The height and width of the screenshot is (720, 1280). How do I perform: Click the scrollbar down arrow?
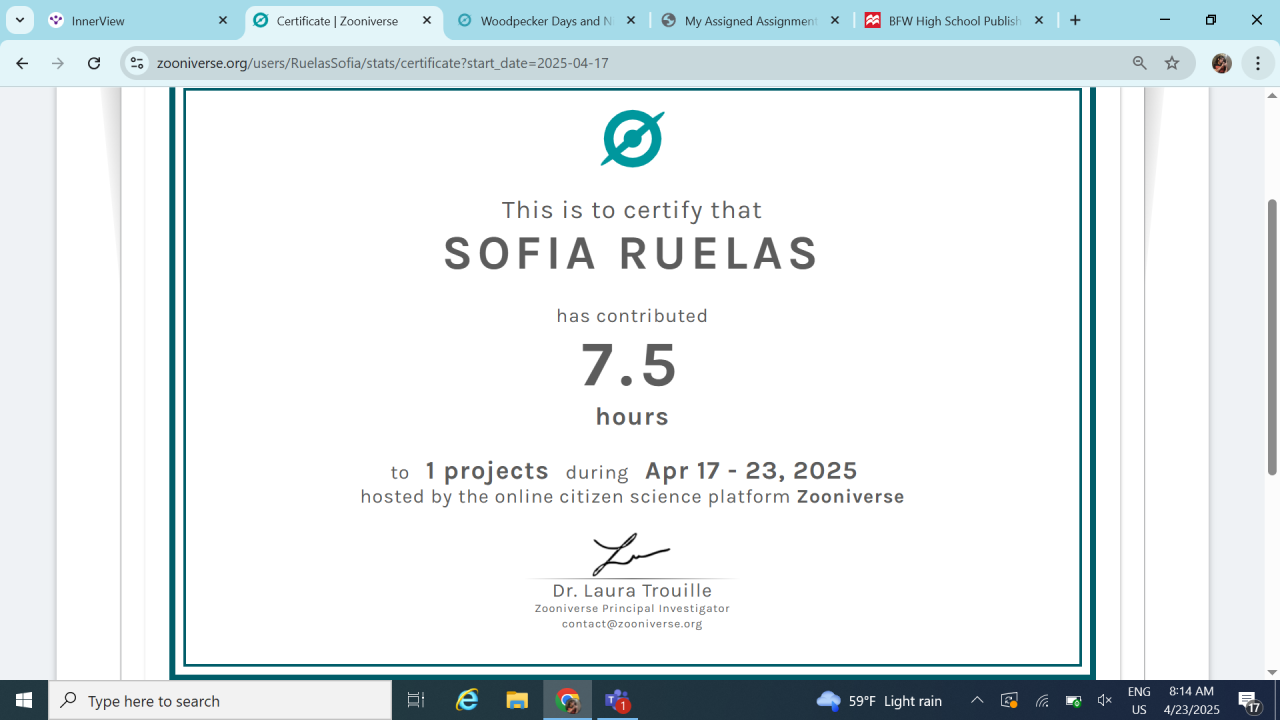click(1272, 672)
